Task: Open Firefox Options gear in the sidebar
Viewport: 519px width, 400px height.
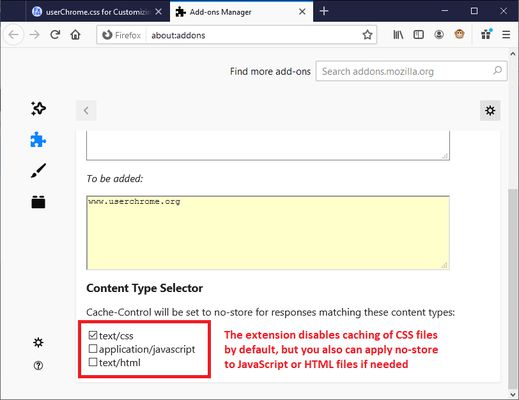Action: 38,342
